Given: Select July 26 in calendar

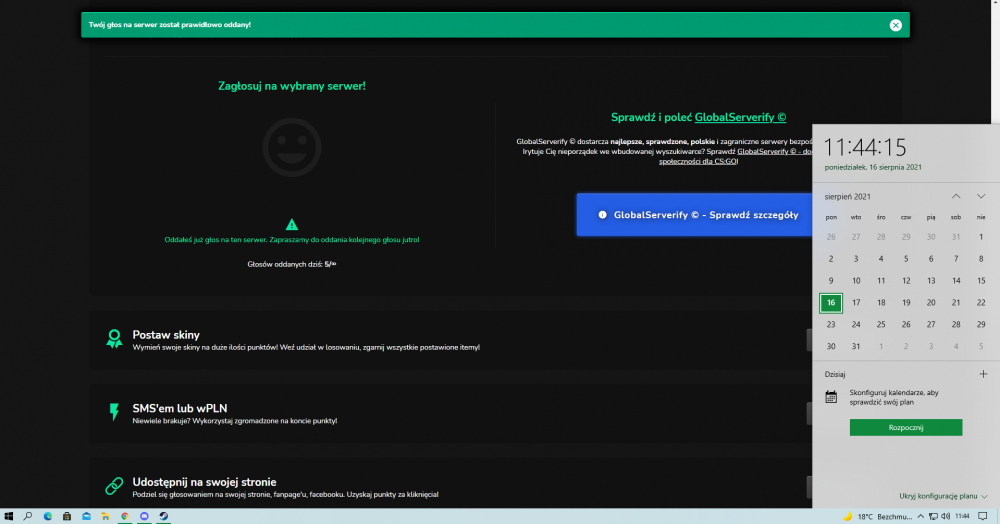Looking at the screenshot, I should (x=830, y=237).
